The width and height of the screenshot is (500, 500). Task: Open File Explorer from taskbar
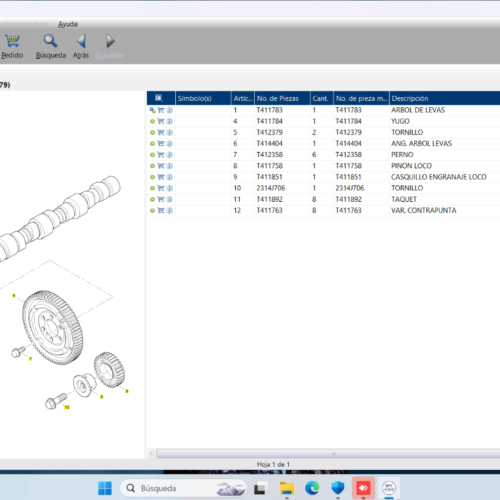pyautogui.click(x=287, y=489)
